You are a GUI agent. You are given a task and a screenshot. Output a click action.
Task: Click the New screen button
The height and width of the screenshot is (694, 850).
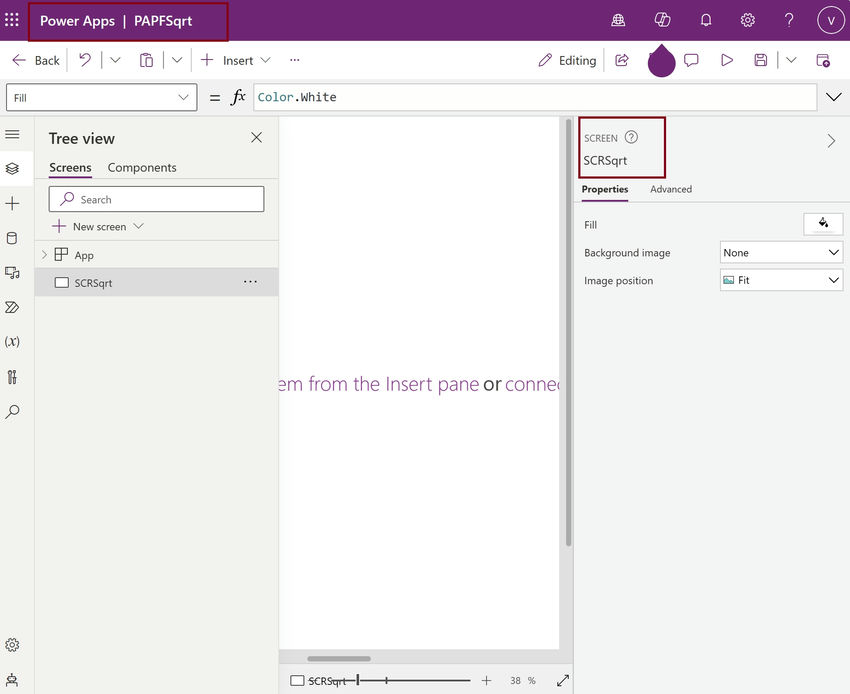pos(98,227)
